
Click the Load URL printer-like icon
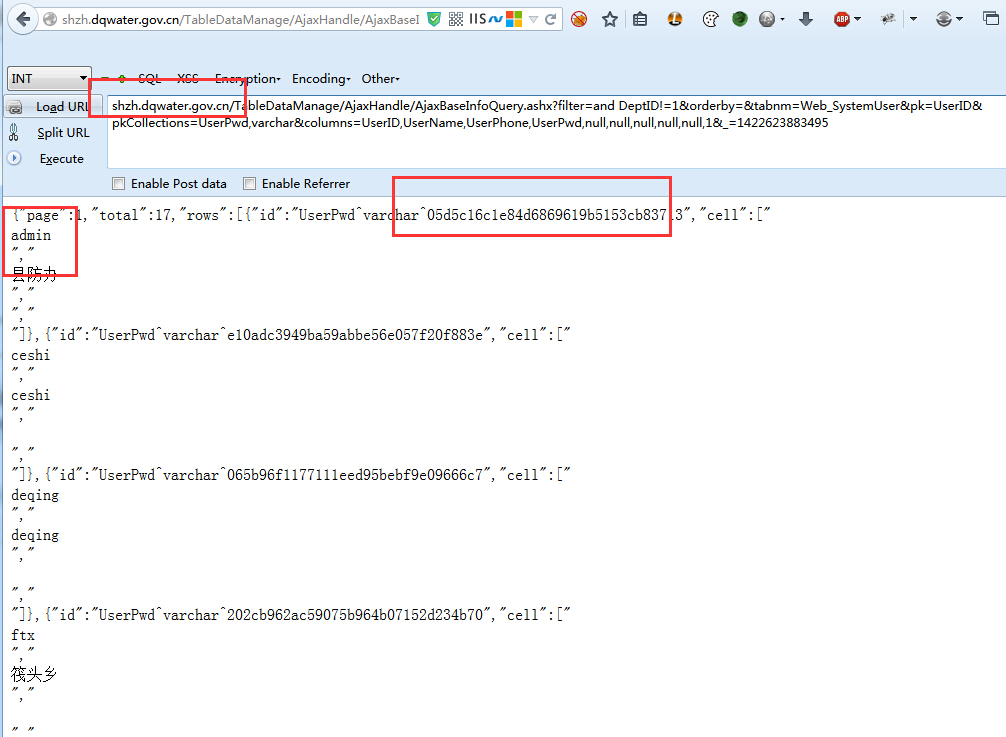coord(15,107)
